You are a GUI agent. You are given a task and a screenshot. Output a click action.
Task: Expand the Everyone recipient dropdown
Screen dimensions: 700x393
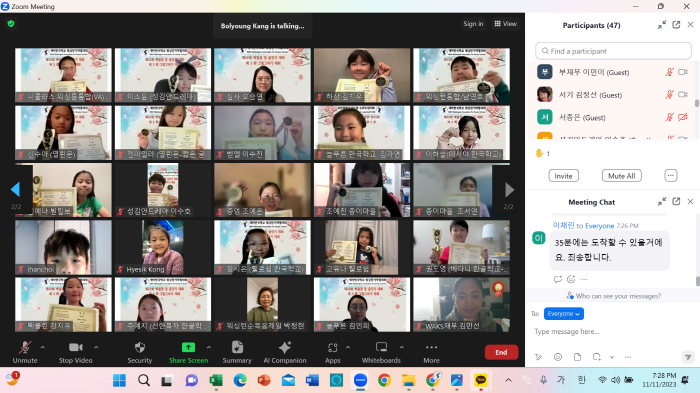click(x=564, y=314)
